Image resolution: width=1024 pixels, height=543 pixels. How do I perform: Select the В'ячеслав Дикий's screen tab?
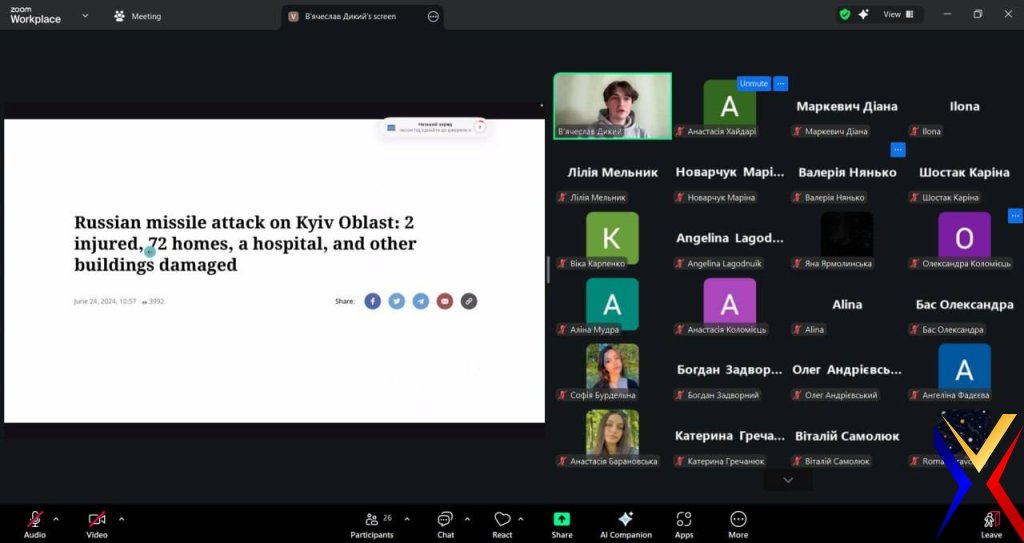click(x=350, y=16)
